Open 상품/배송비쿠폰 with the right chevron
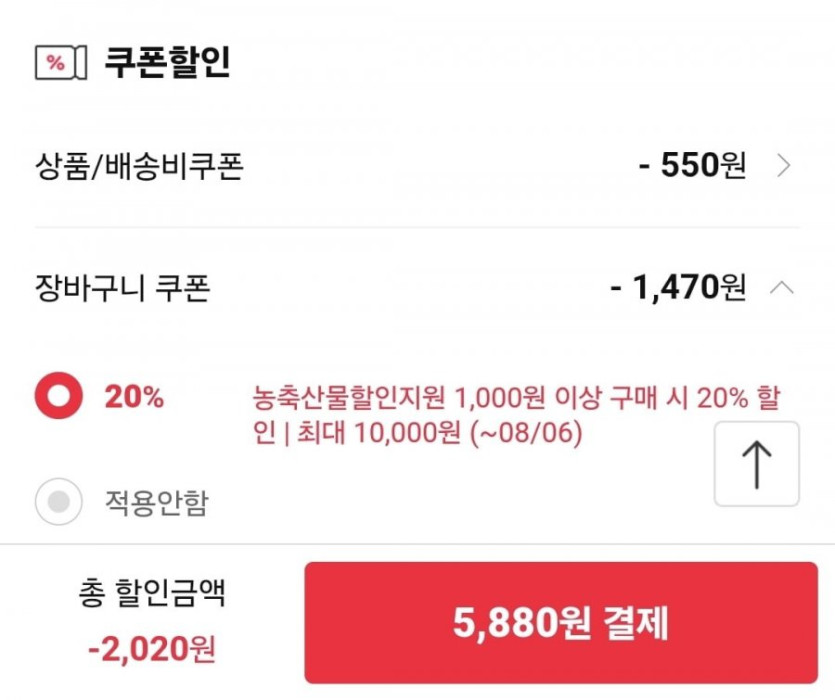Viewport: 835px width, 700px height. pos(784,166)
